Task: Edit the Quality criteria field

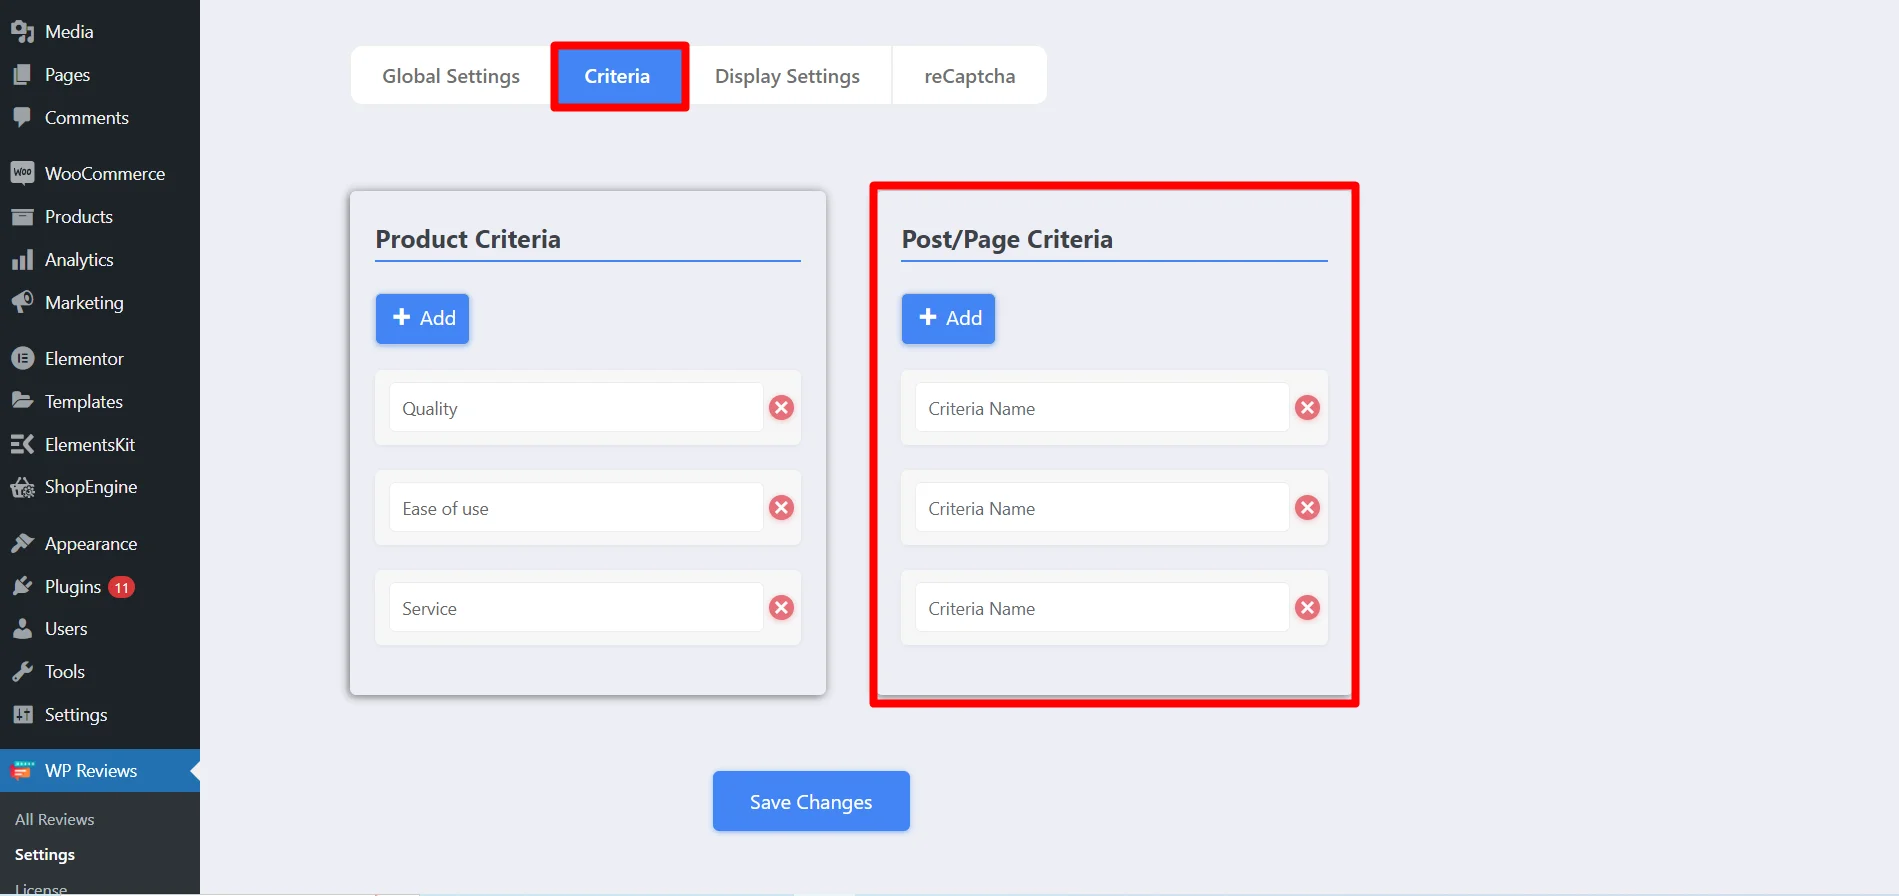Action: tap(576, 408)
